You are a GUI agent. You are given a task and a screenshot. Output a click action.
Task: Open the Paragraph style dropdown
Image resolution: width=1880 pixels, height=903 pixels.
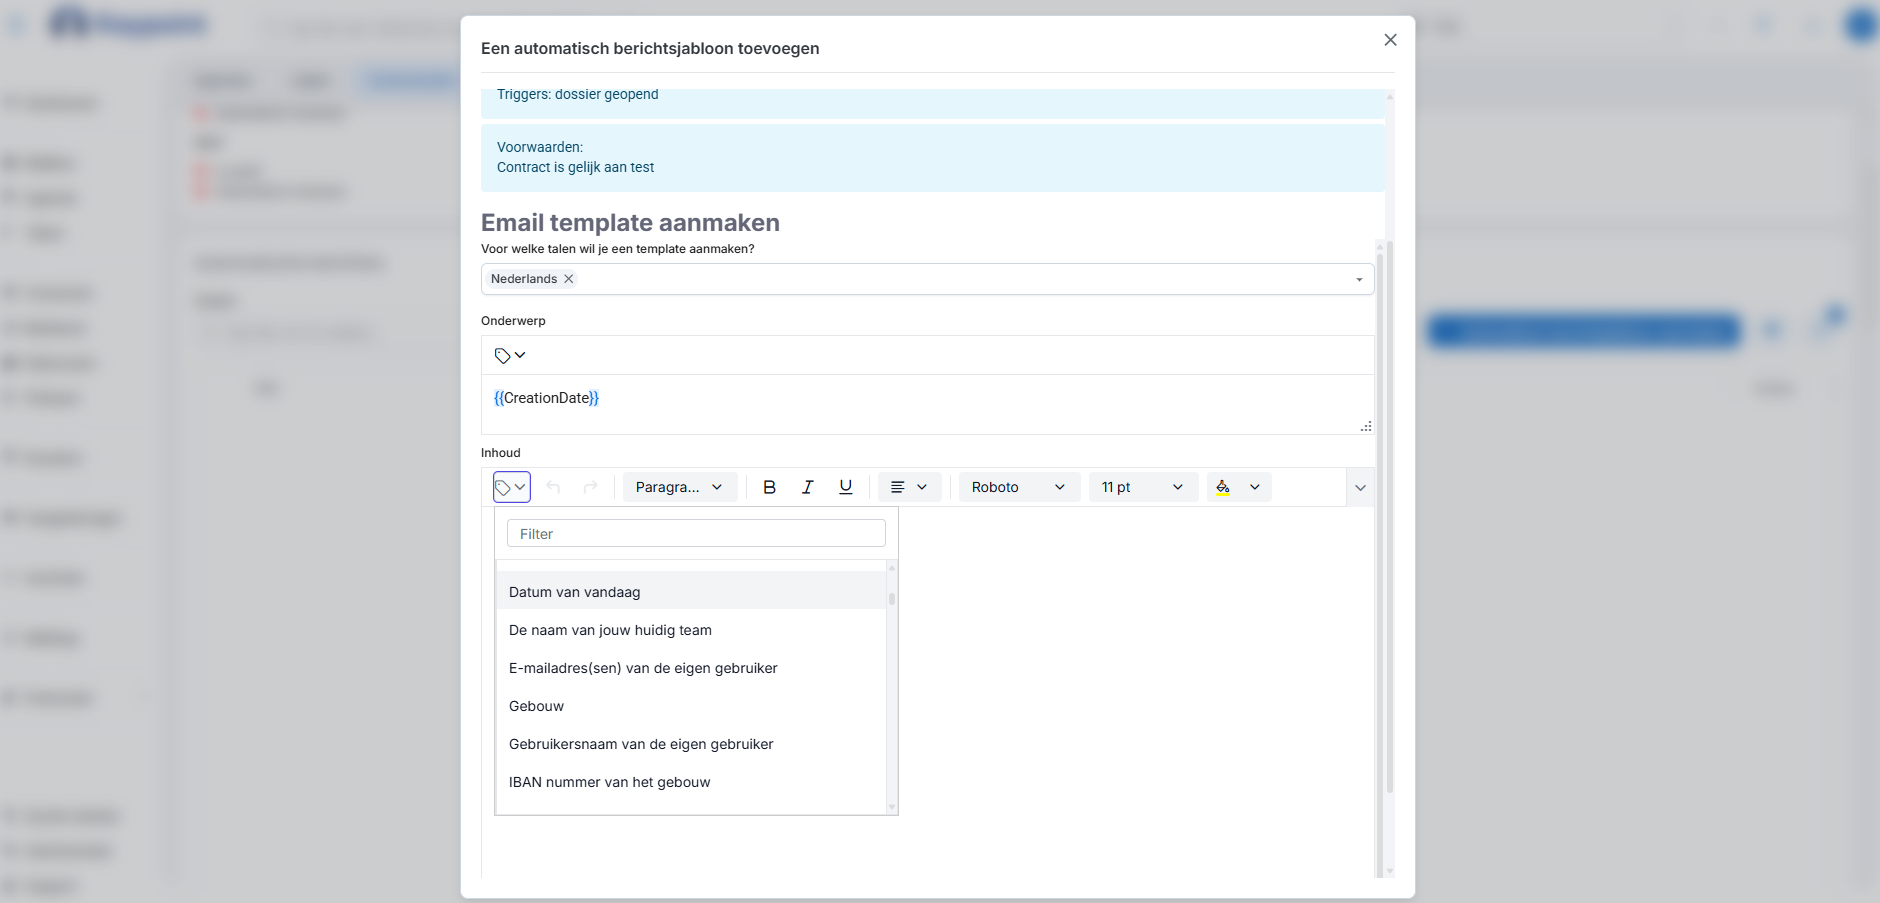680,487
